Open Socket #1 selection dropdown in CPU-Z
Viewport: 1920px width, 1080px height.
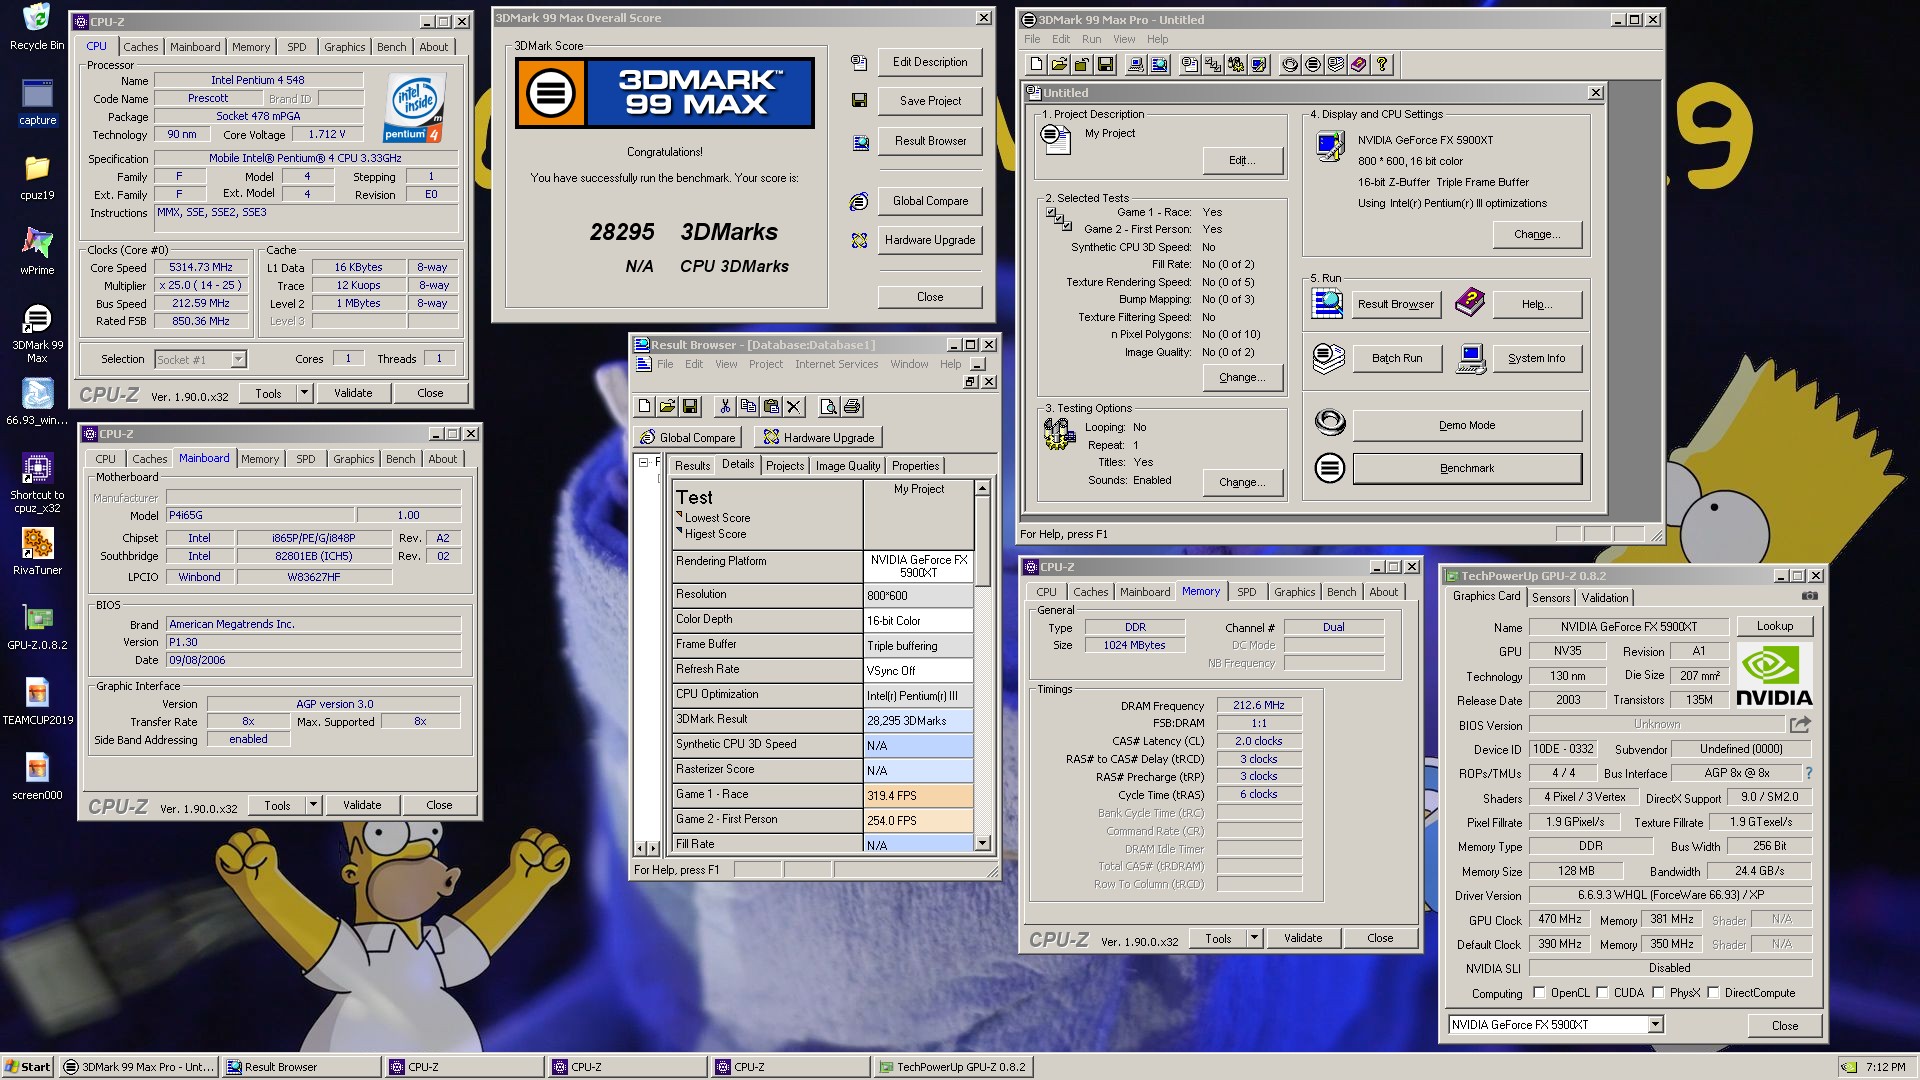(238, 360)
